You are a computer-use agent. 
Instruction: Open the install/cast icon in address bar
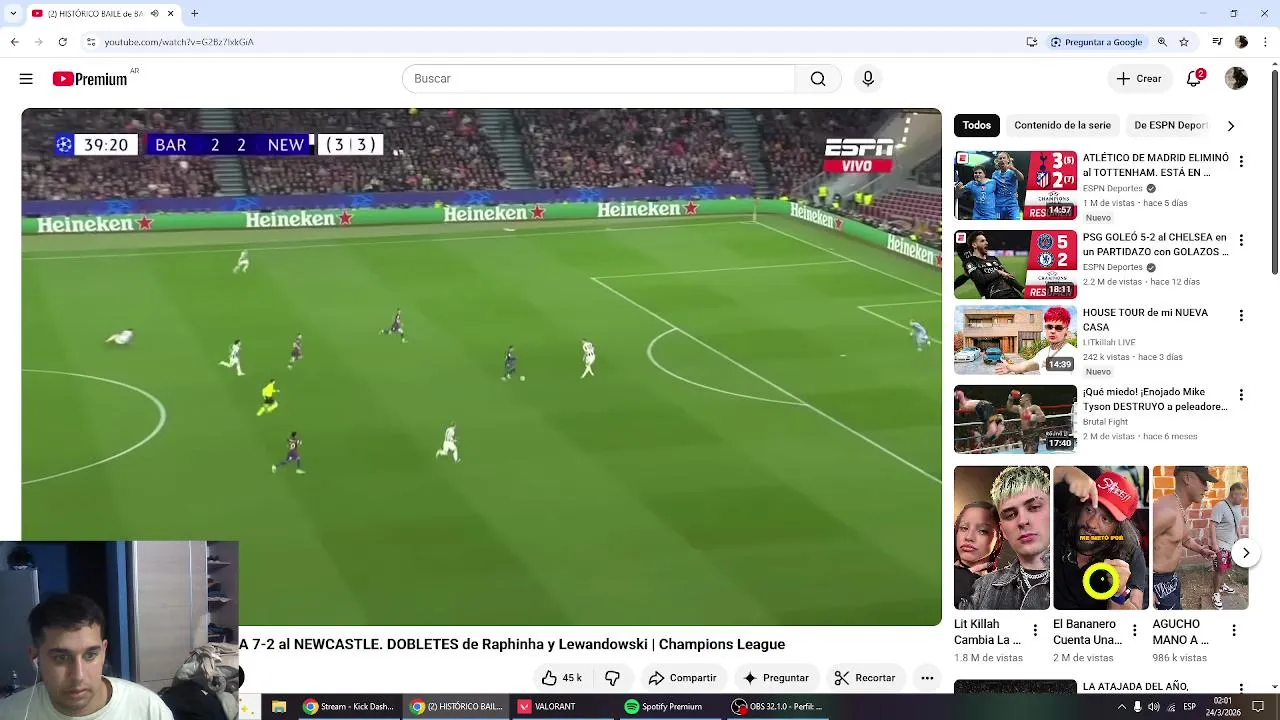(1031, 42)
